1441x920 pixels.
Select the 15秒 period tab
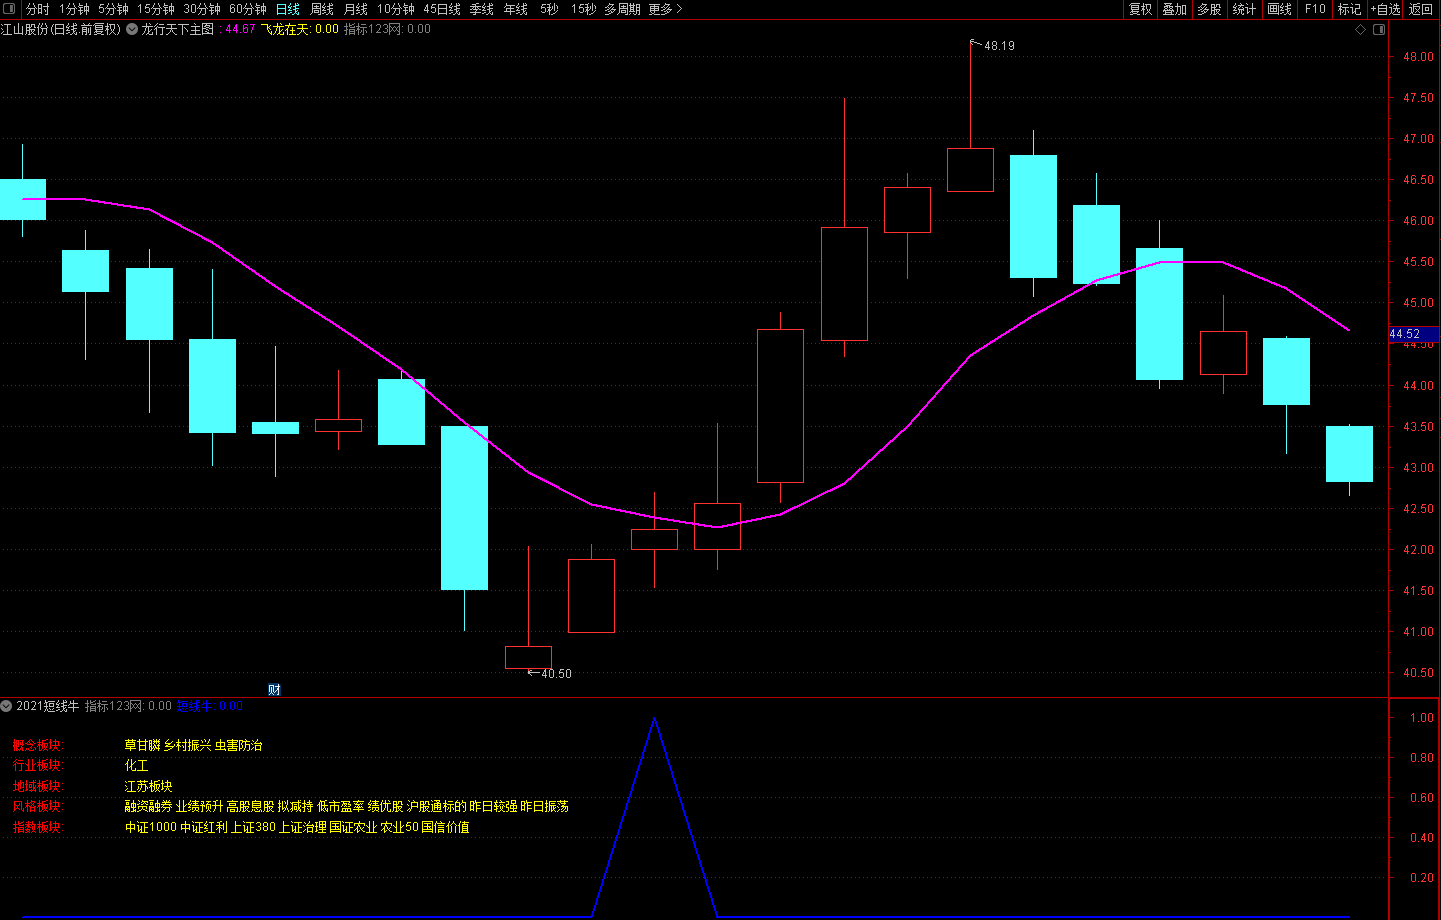[583, 9]
